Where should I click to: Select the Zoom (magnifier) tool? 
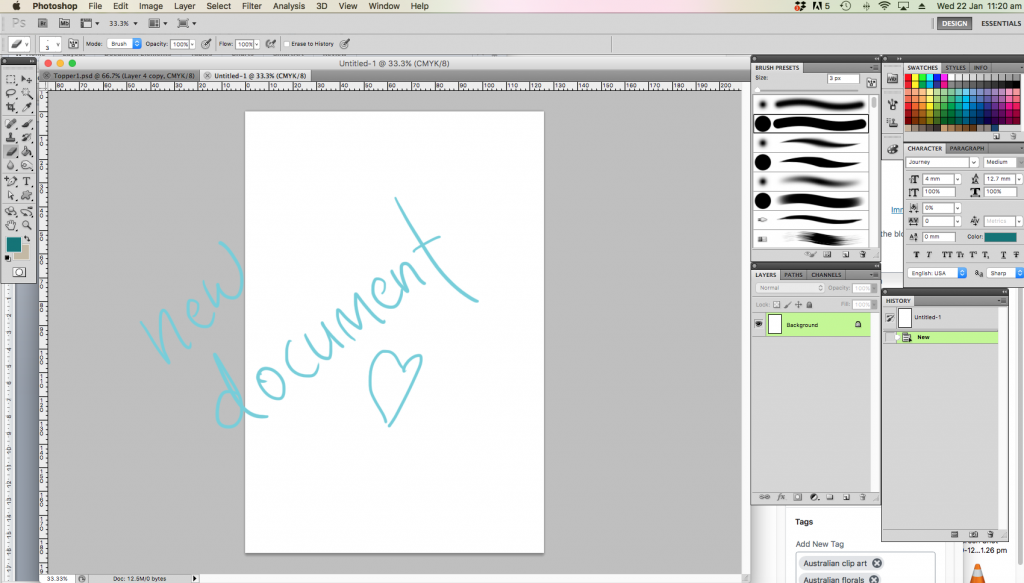[27, 226]
